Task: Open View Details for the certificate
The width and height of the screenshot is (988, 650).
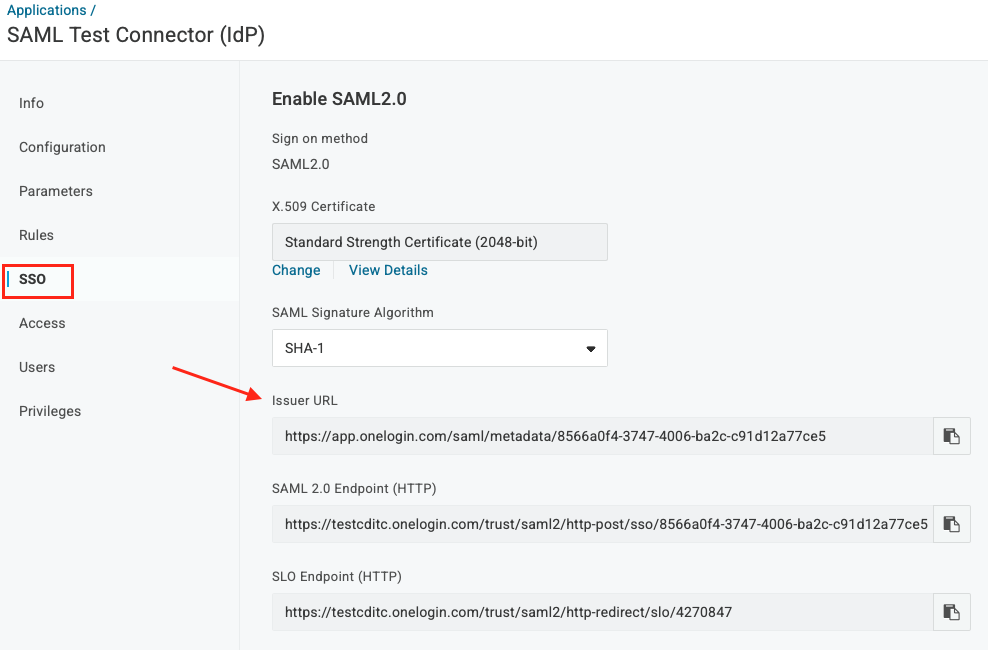Action: pos(388,270)
